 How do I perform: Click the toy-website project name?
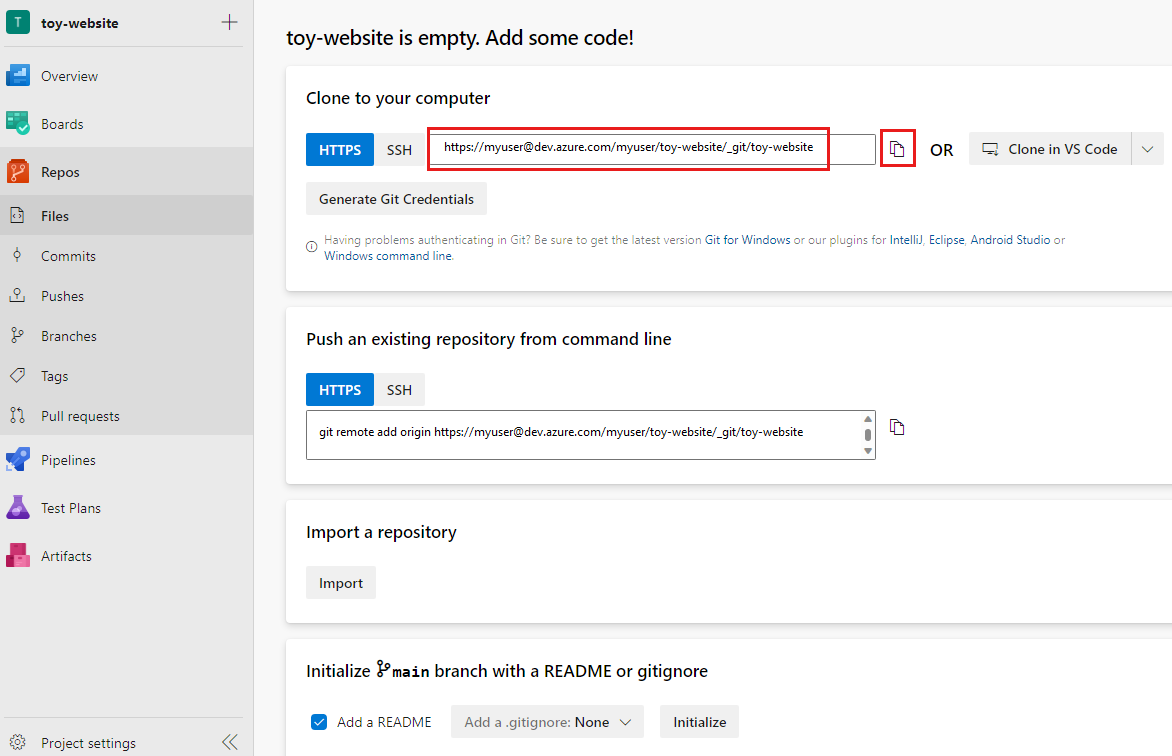[x=80, y=23]
